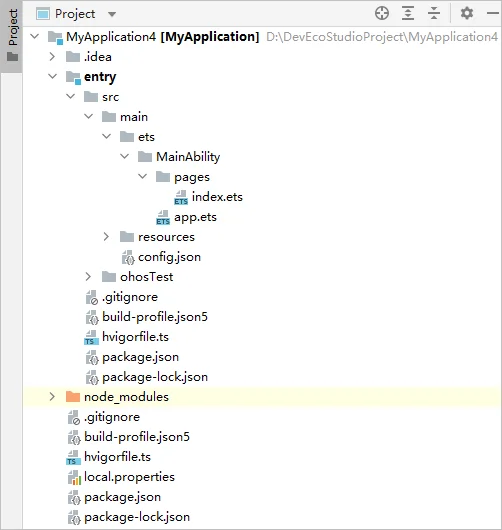502x530 pixels.
Task: Expand the node_modules folder
Action: coord(52,396)
